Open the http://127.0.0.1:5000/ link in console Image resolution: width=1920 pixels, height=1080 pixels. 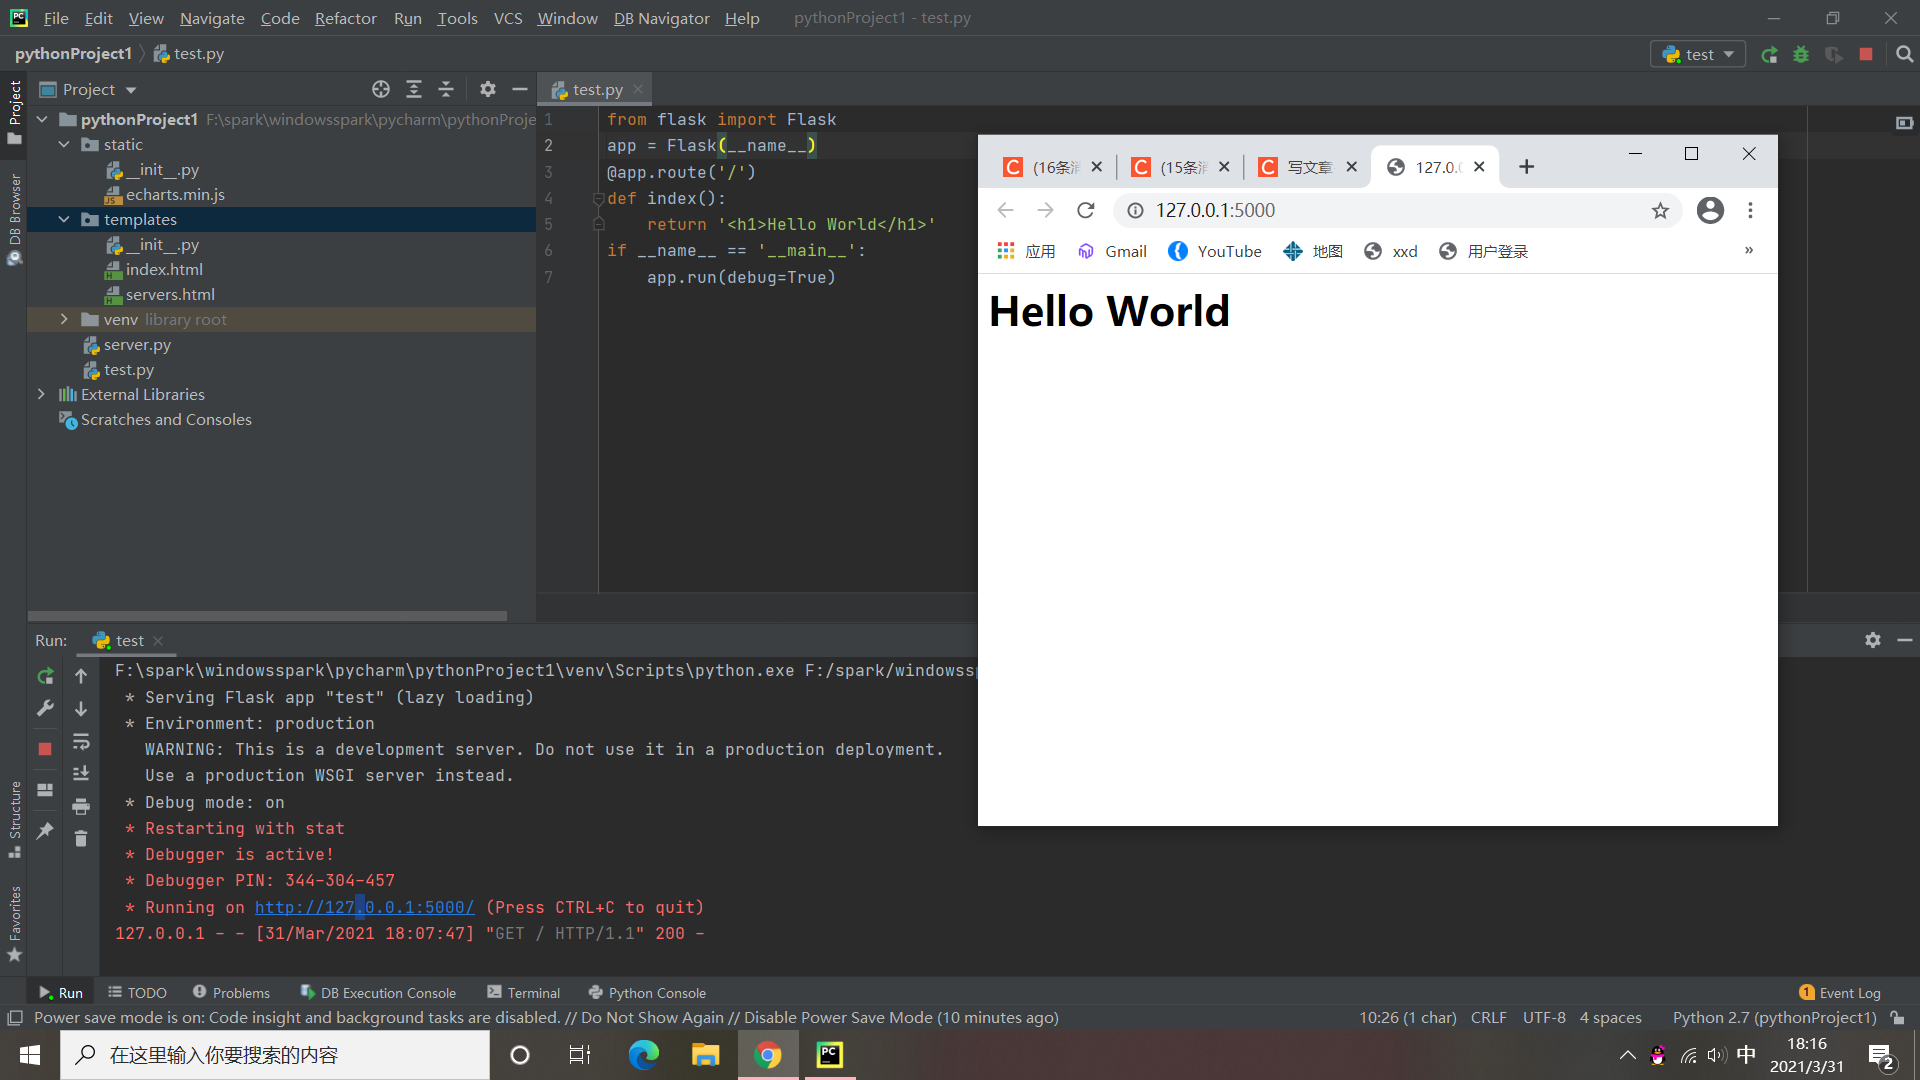[364, 908]
